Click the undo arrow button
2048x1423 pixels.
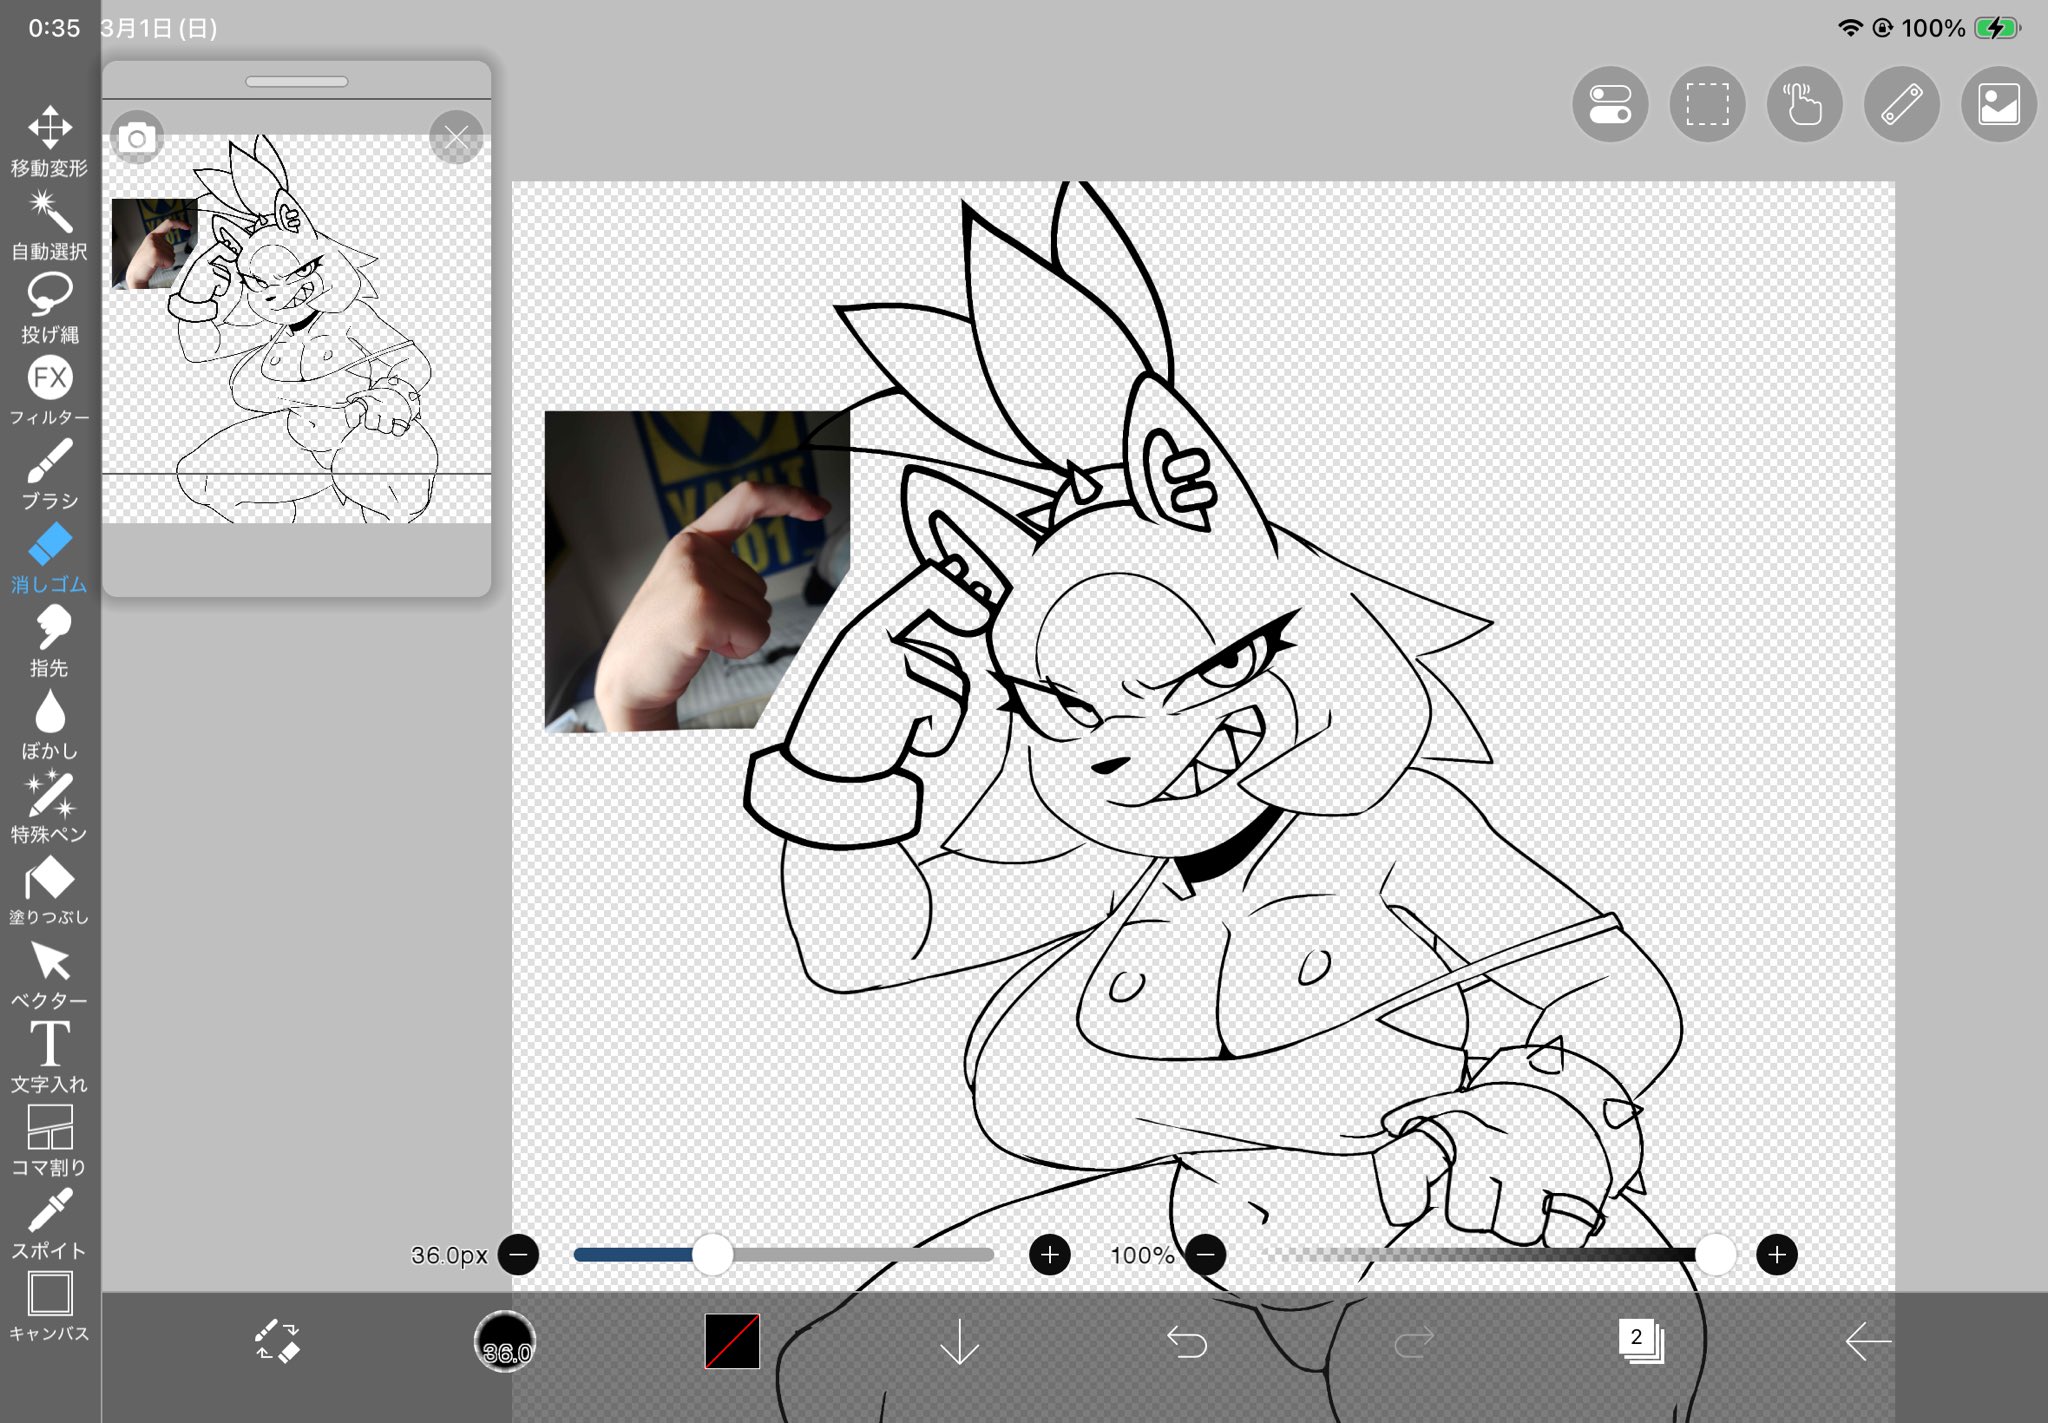pyautogui.click(x=1187, y=1341)
